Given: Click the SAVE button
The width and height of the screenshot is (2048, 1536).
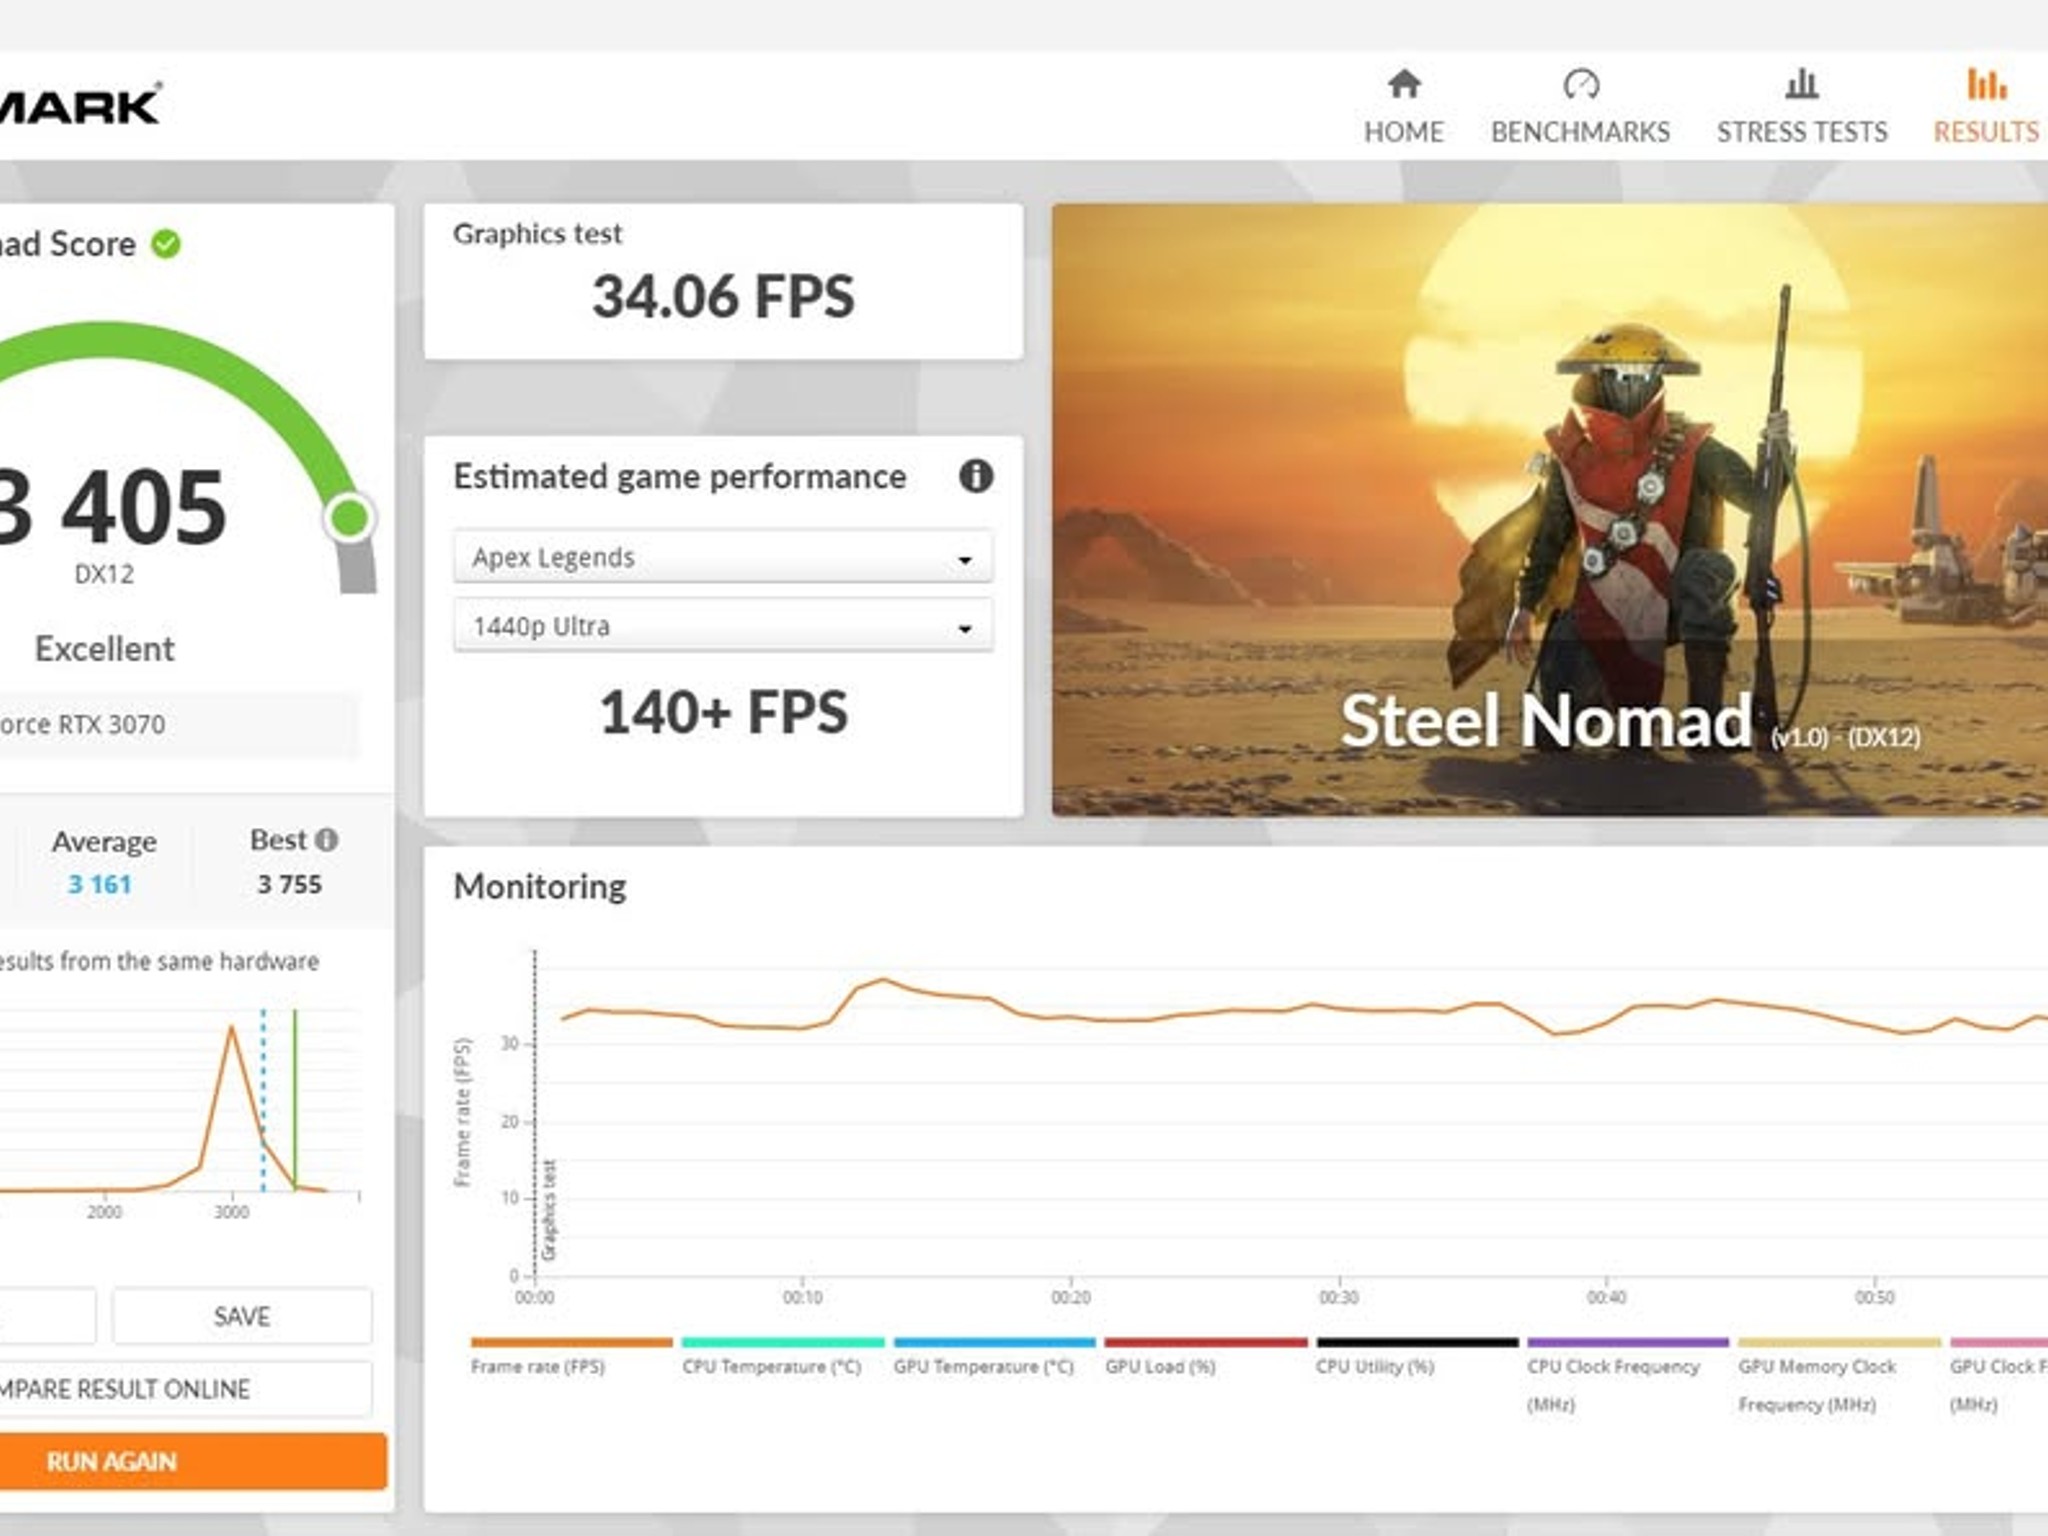Looking at the screenshot, I should [x=242, y=1316].
